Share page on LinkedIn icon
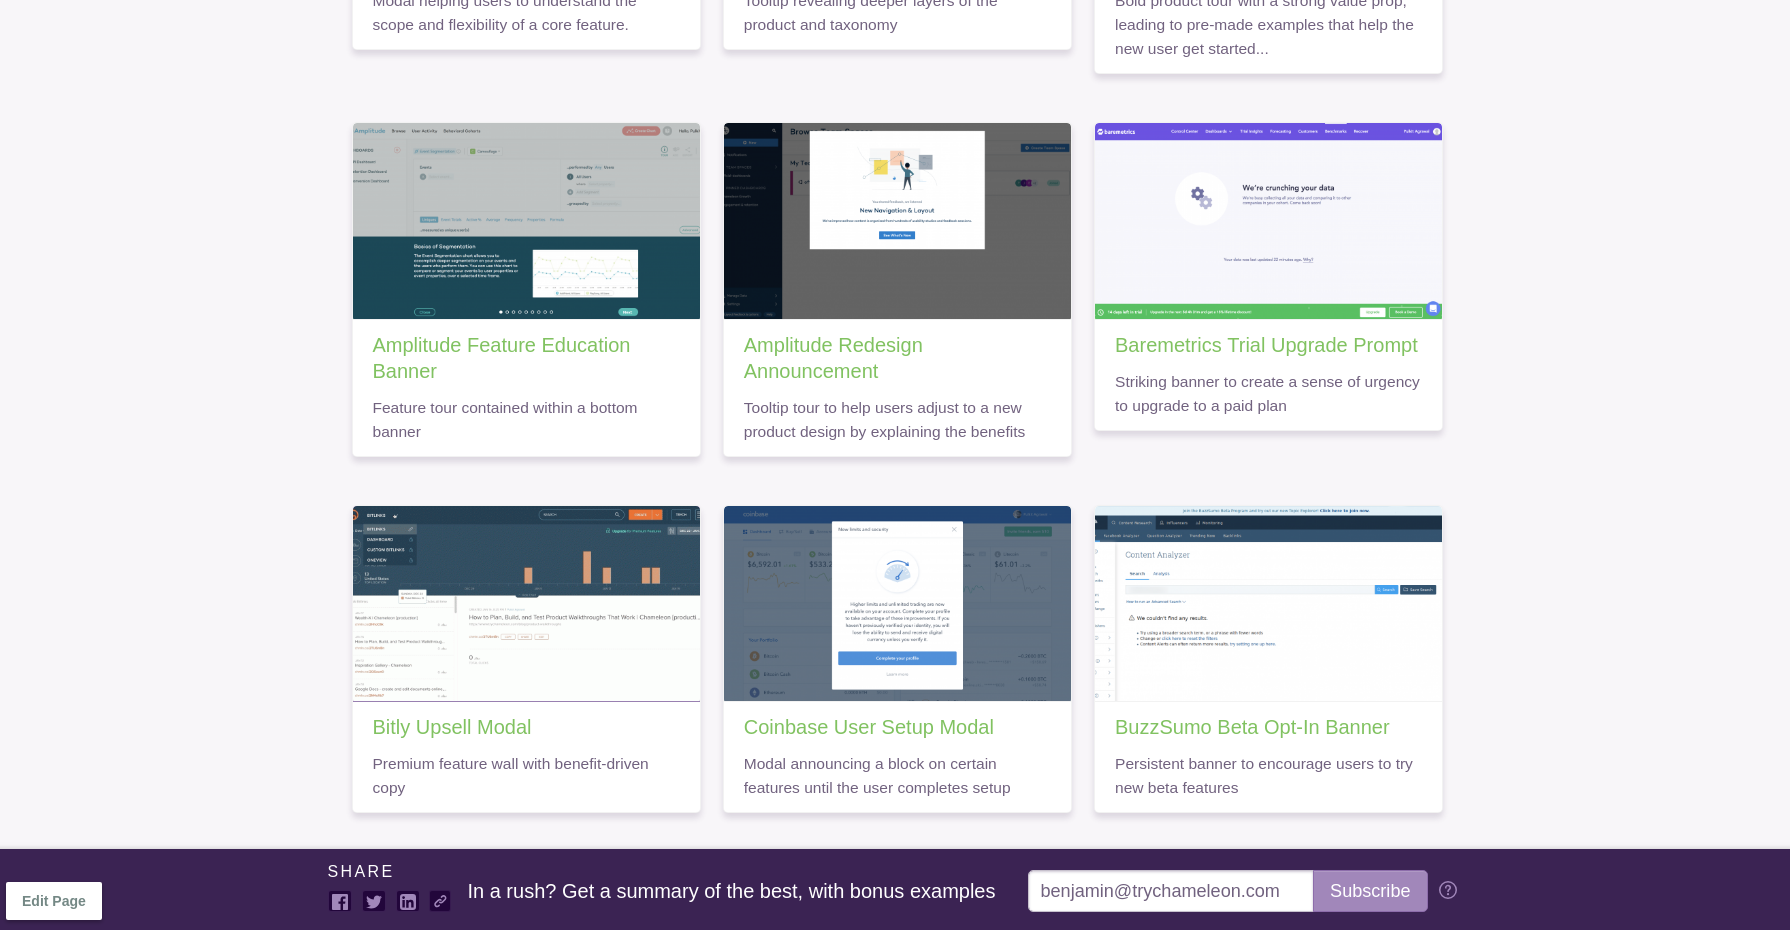Screen dimensions: 1790x930 pos(408,902)
